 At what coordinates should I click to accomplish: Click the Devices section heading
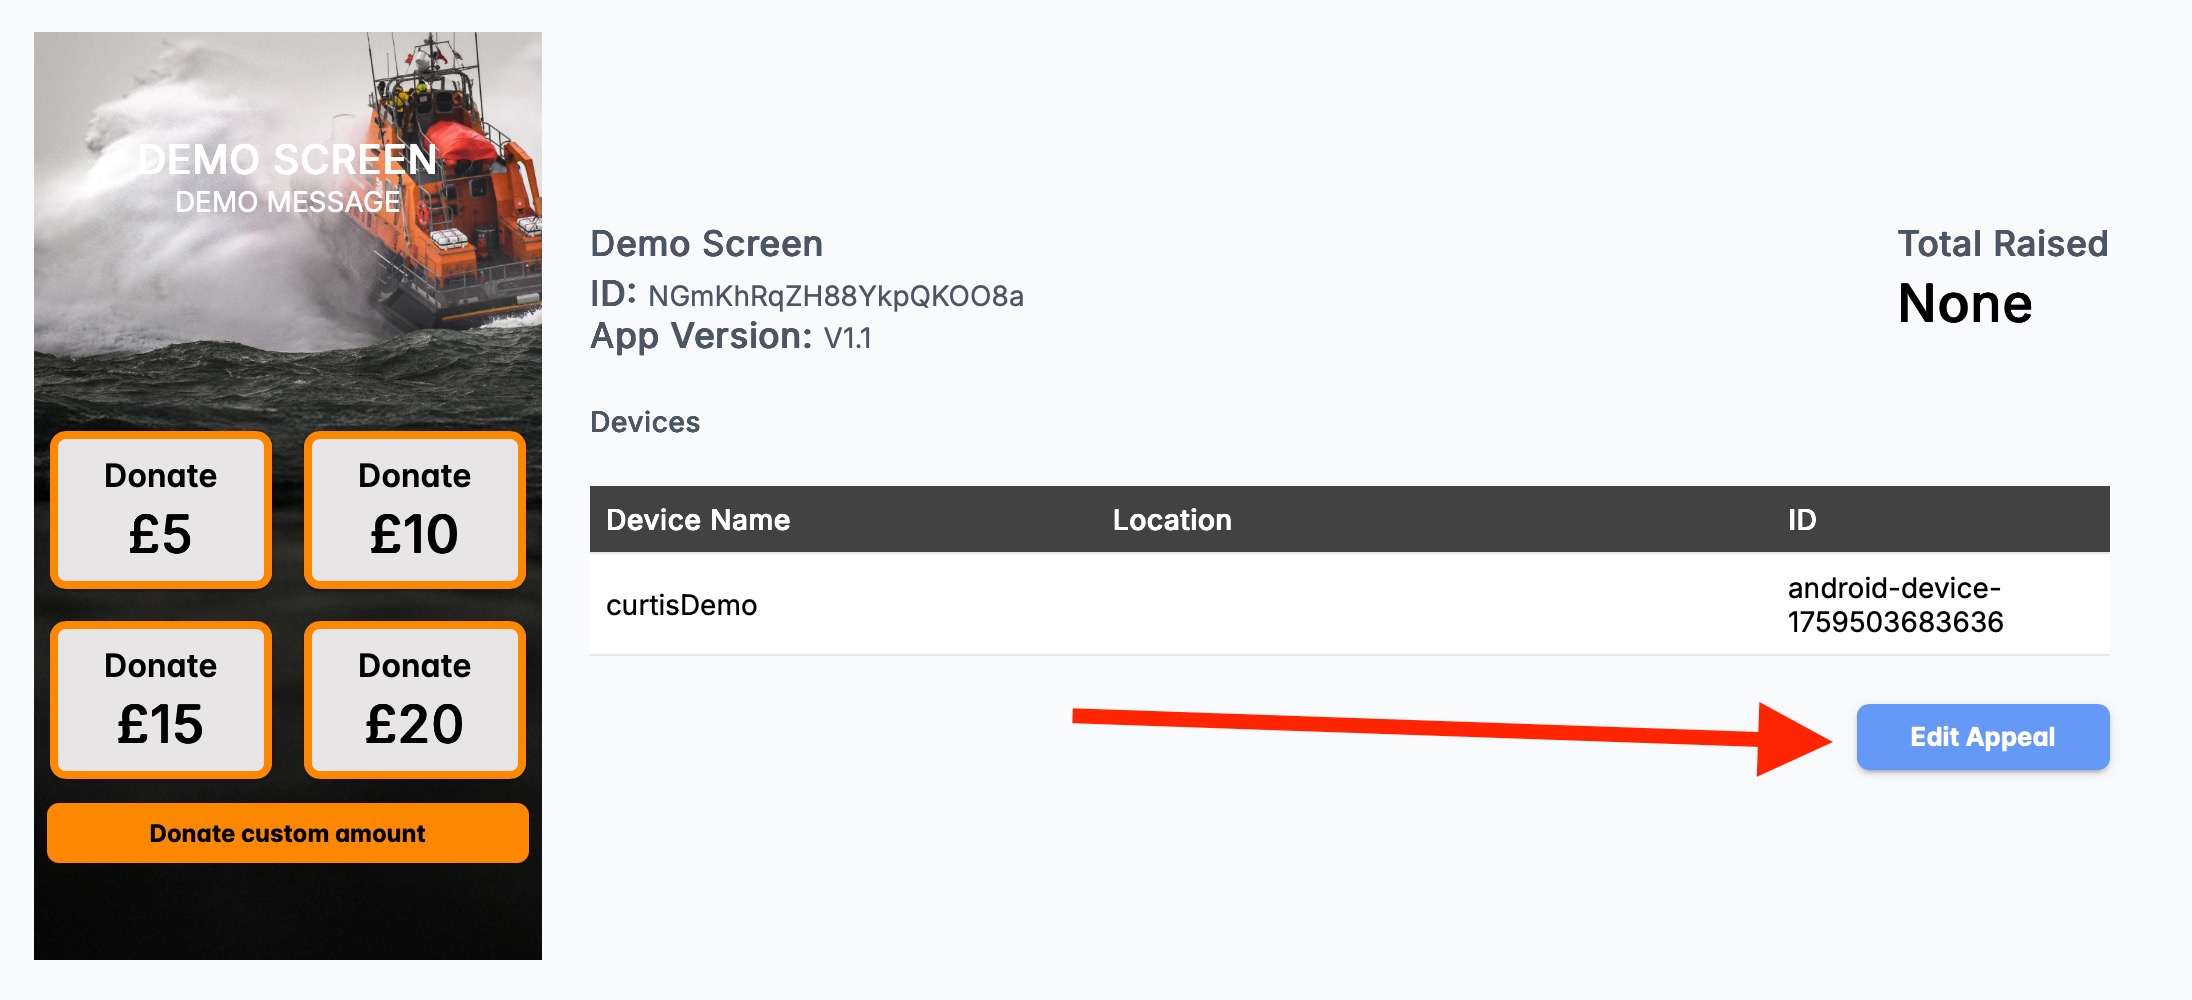(x=645, y=422)
